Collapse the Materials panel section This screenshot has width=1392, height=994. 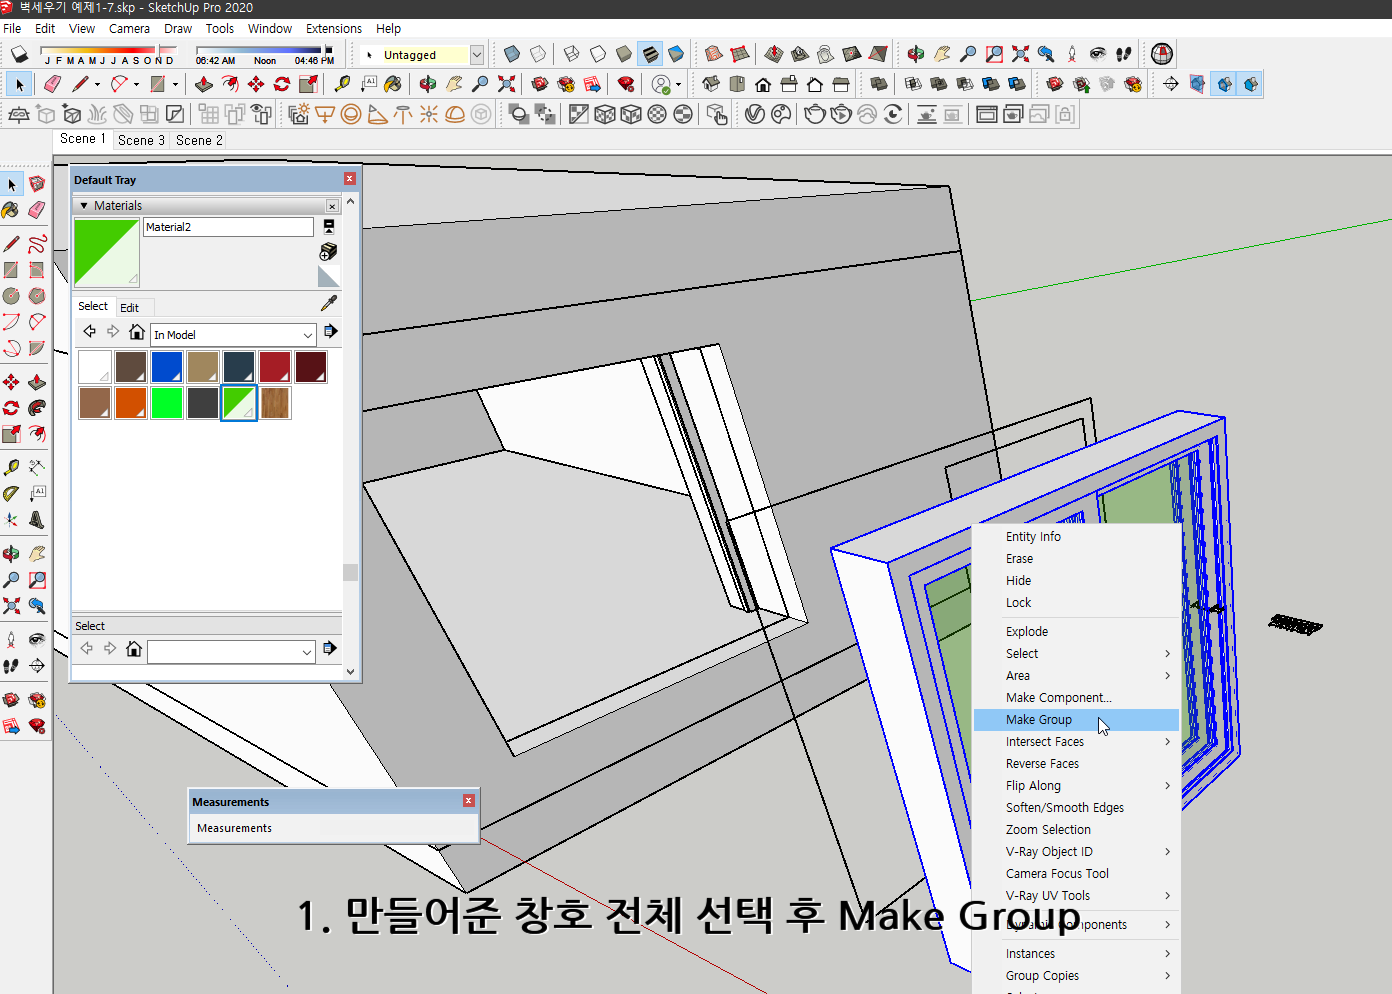pos(84,204)
